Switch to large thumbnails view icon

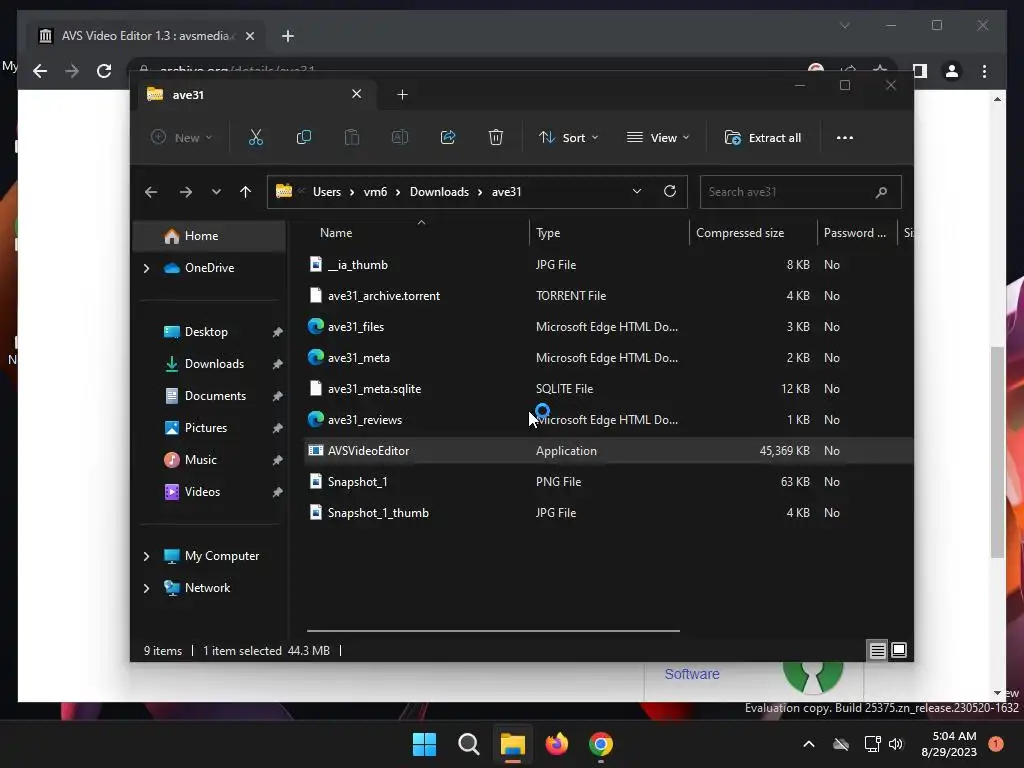[899, 650]
